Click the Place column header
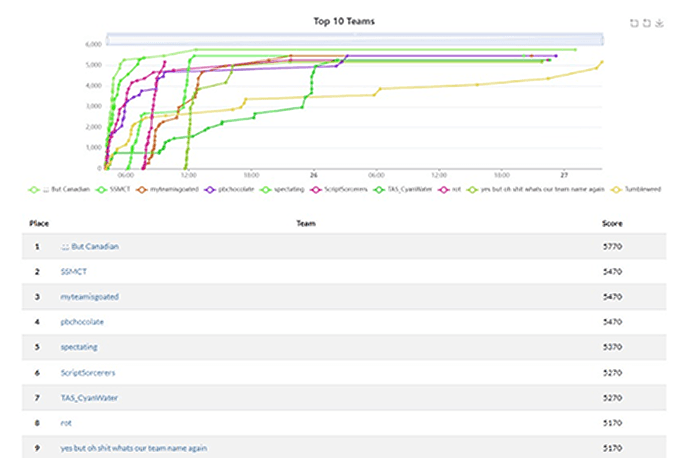674x458 pixels. click(x=39, y=223)
